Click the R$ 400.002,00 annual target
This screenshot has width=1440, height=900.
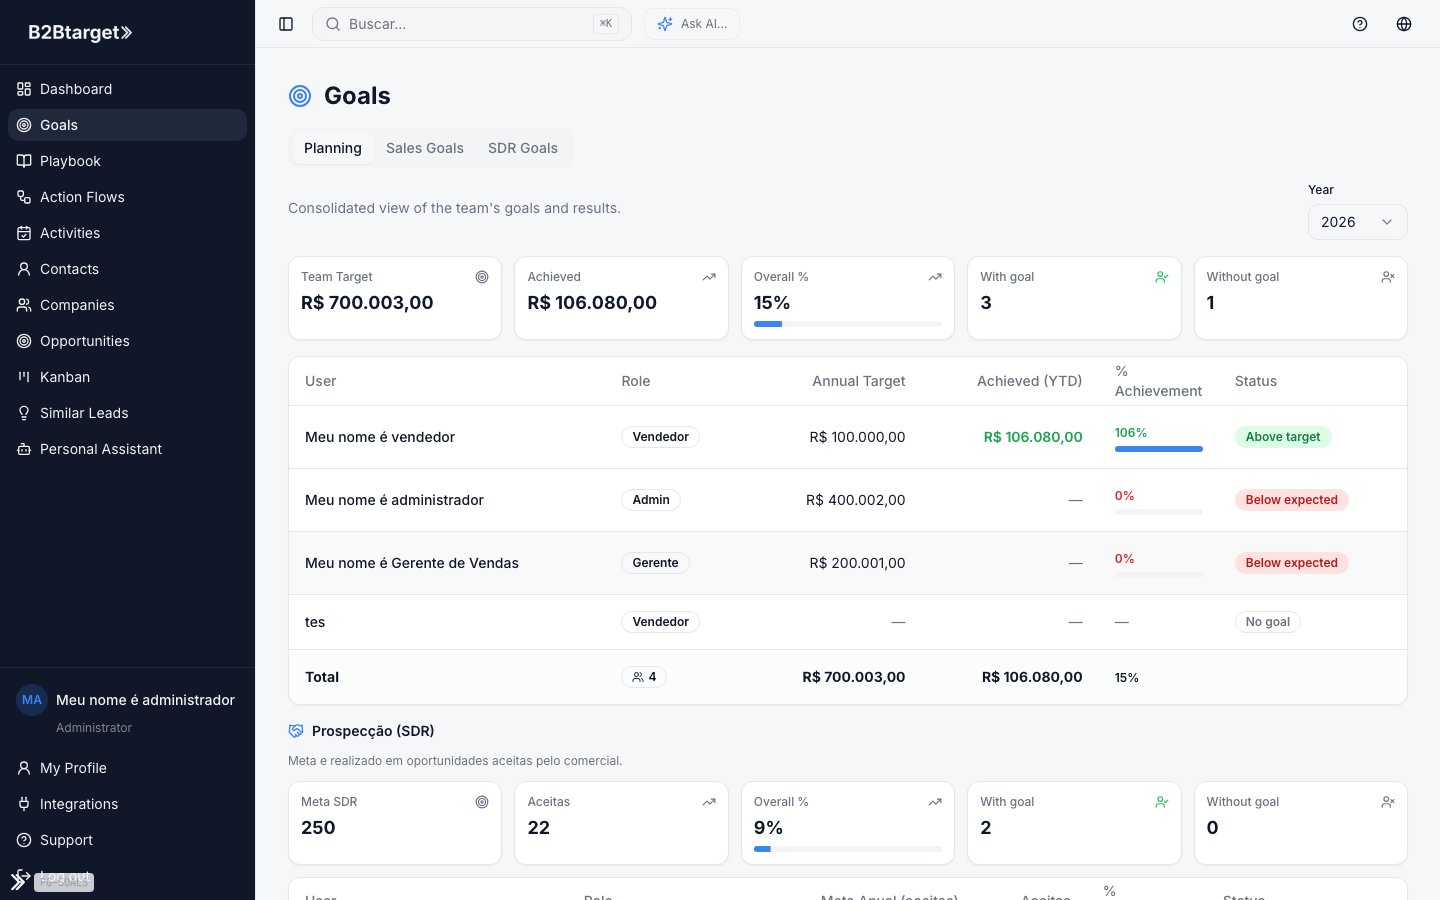[856, 500]
